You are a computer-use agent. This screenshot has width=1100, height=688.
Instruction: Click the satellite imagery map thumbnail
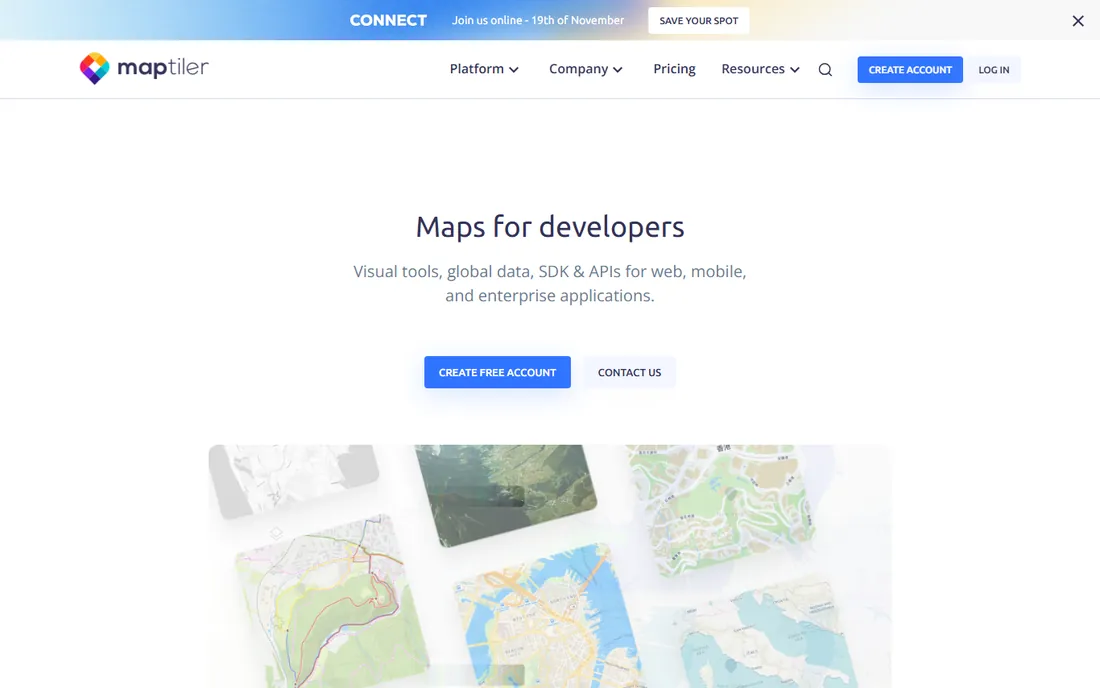point(505,493)
